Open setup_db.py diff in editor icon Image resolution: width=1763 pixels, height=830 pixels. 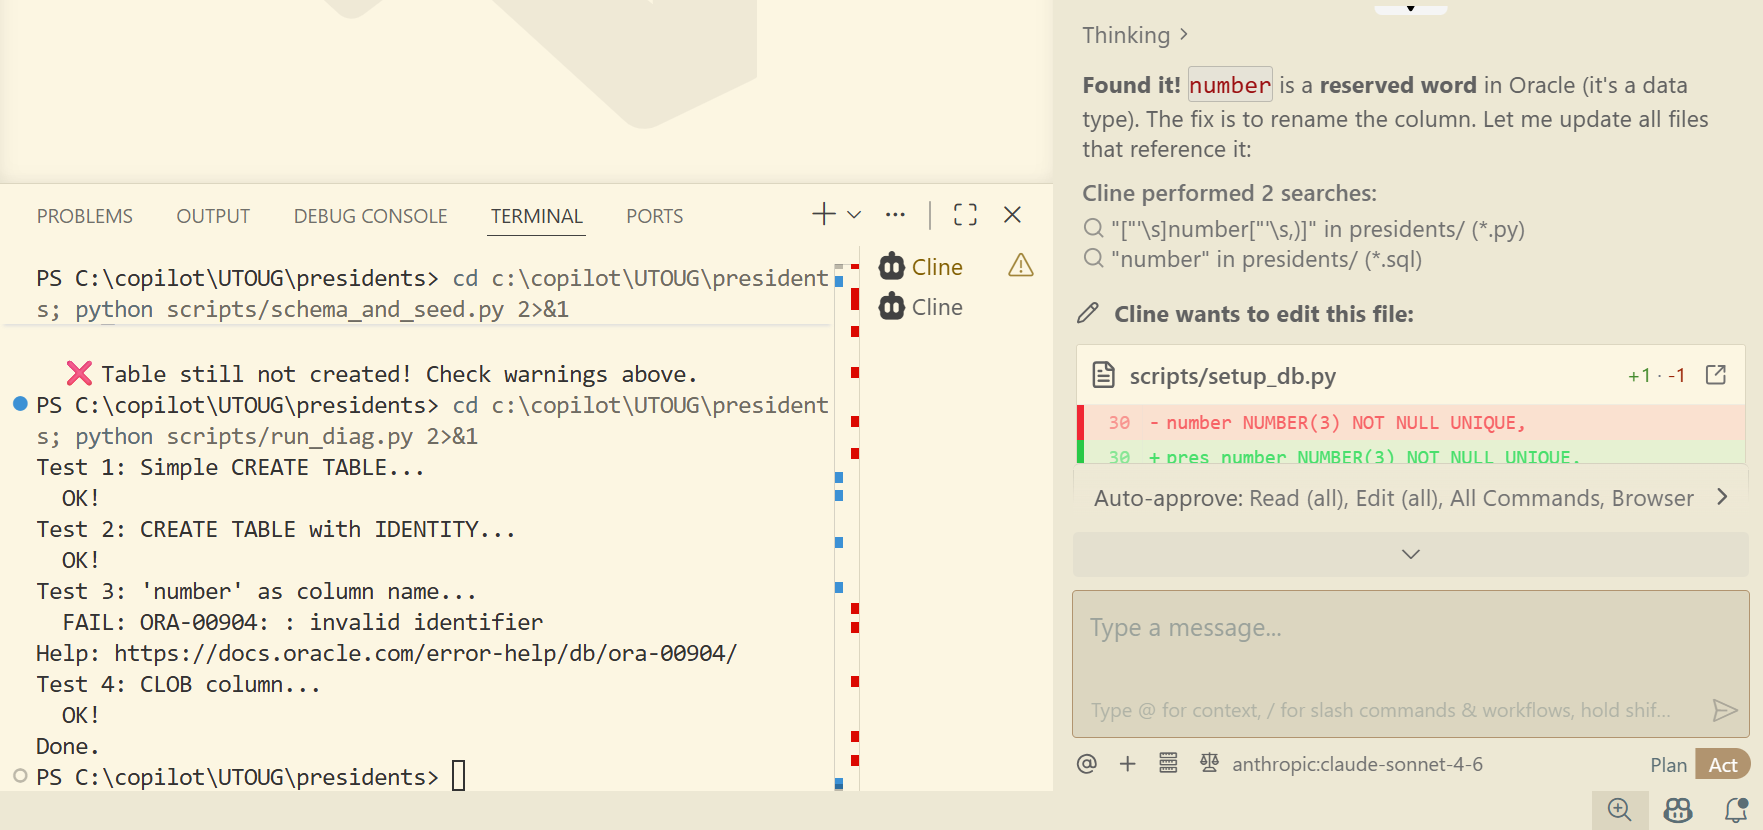(1716, 375)
